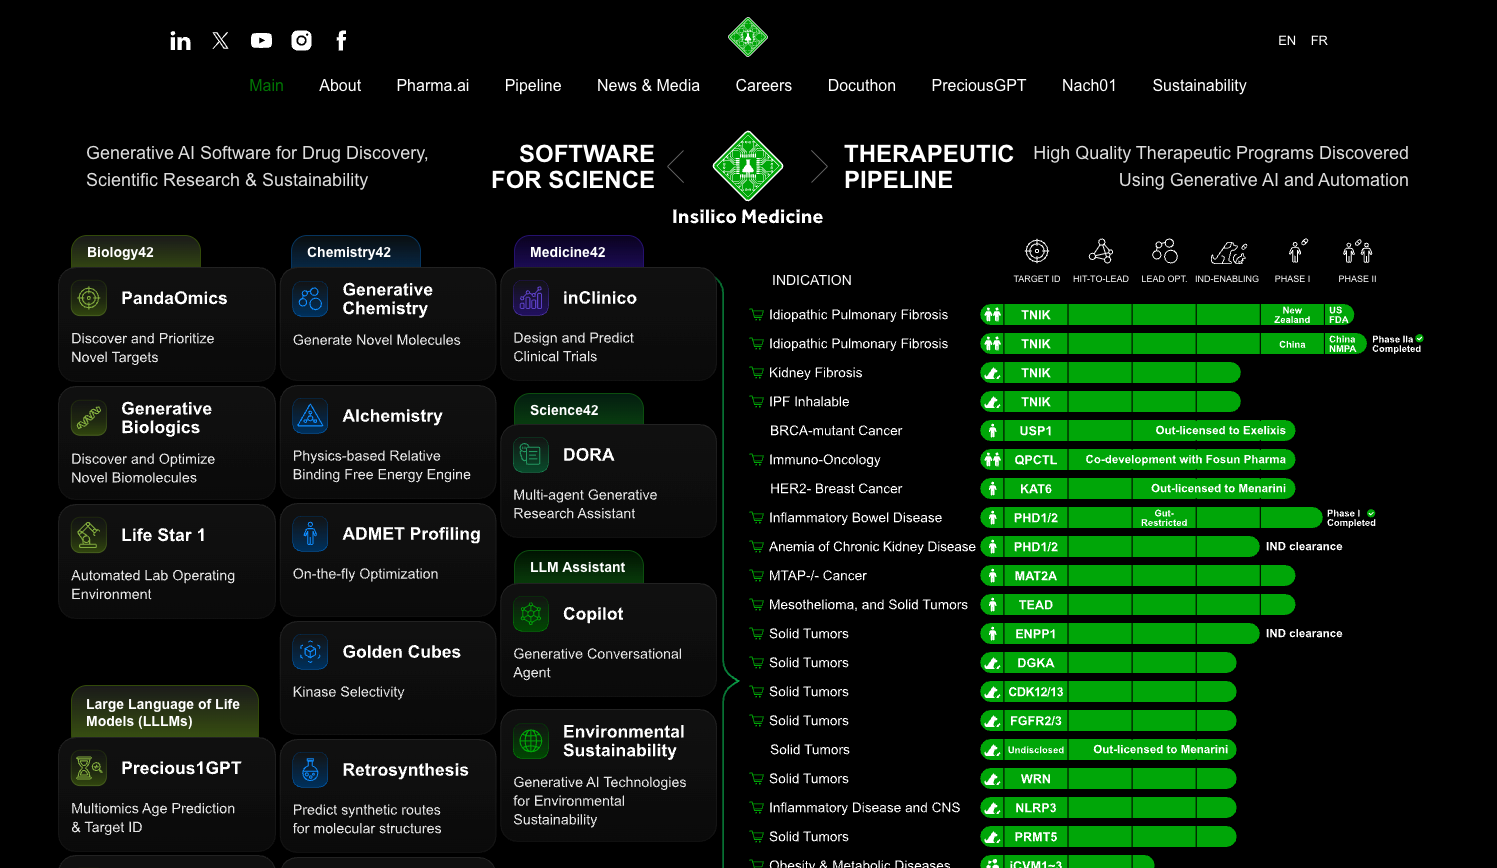
Task: Click the inClinico chart icon
Action: [x=531, y=298]
